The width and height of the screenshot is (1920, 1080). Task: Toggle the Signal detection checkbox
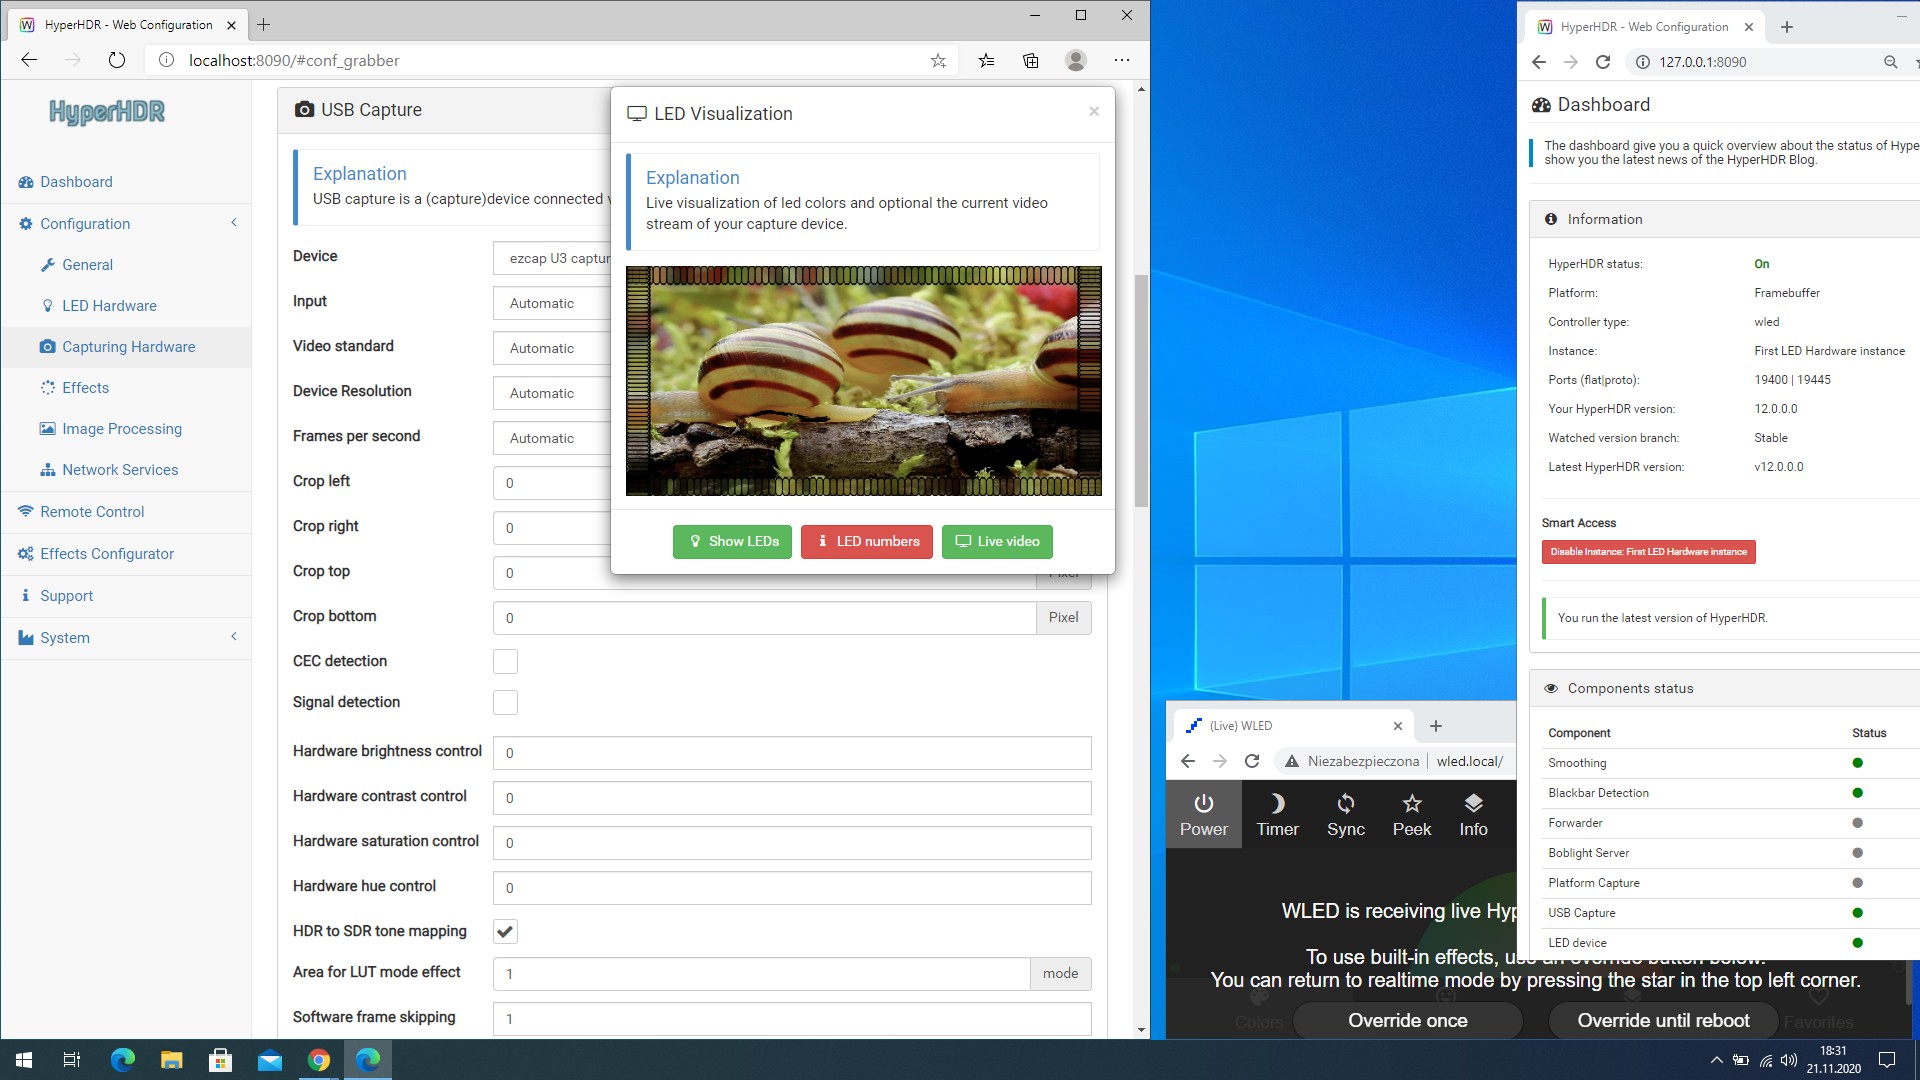[x=505, y=703]
